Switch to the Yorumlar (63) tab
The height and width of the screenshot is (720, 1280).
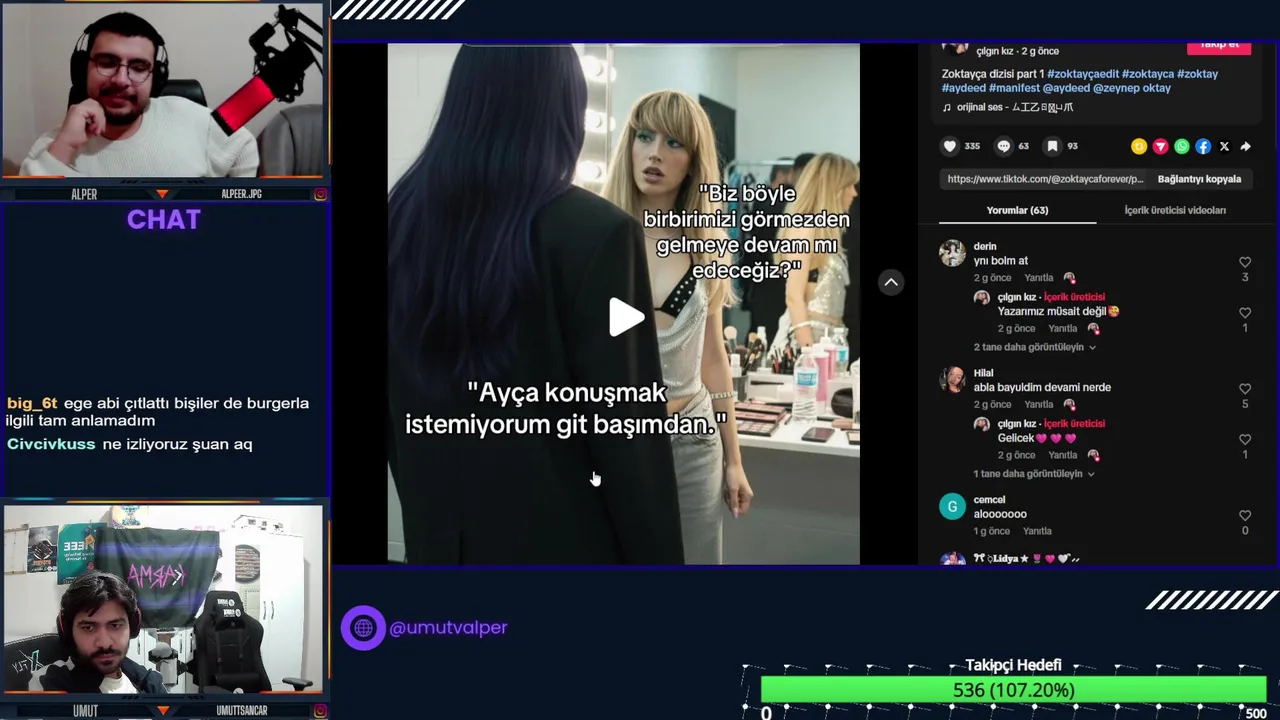1017,210
